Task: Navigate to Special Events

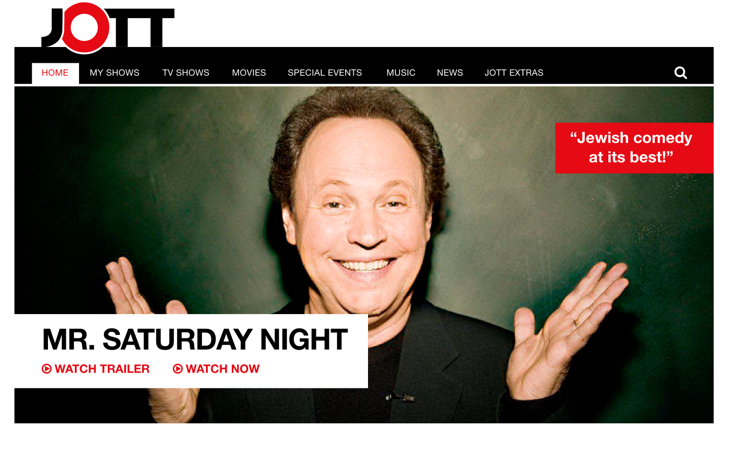Action: coord(324,73)
